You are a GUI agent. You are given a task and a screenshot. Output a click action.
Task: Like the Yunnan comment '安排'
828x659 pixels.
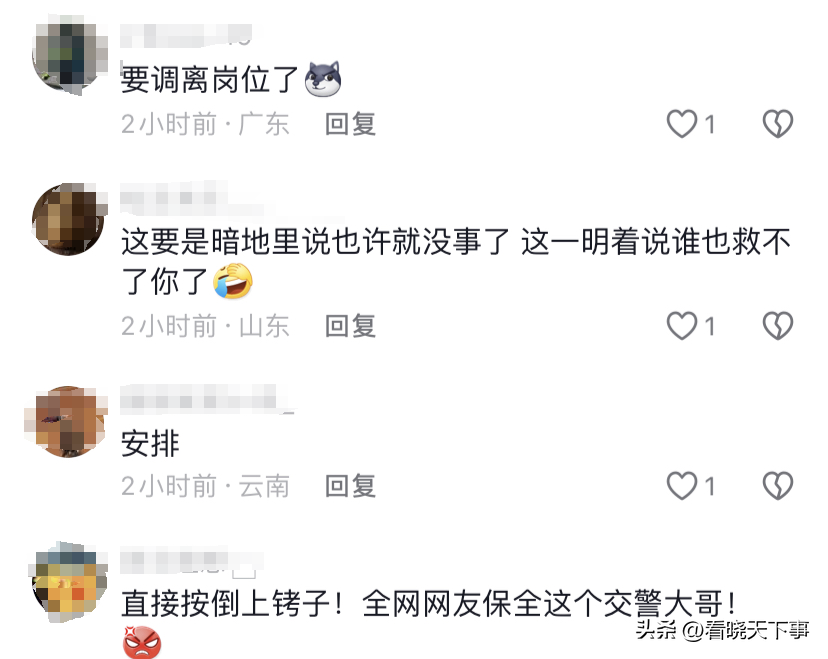(682, 485)
